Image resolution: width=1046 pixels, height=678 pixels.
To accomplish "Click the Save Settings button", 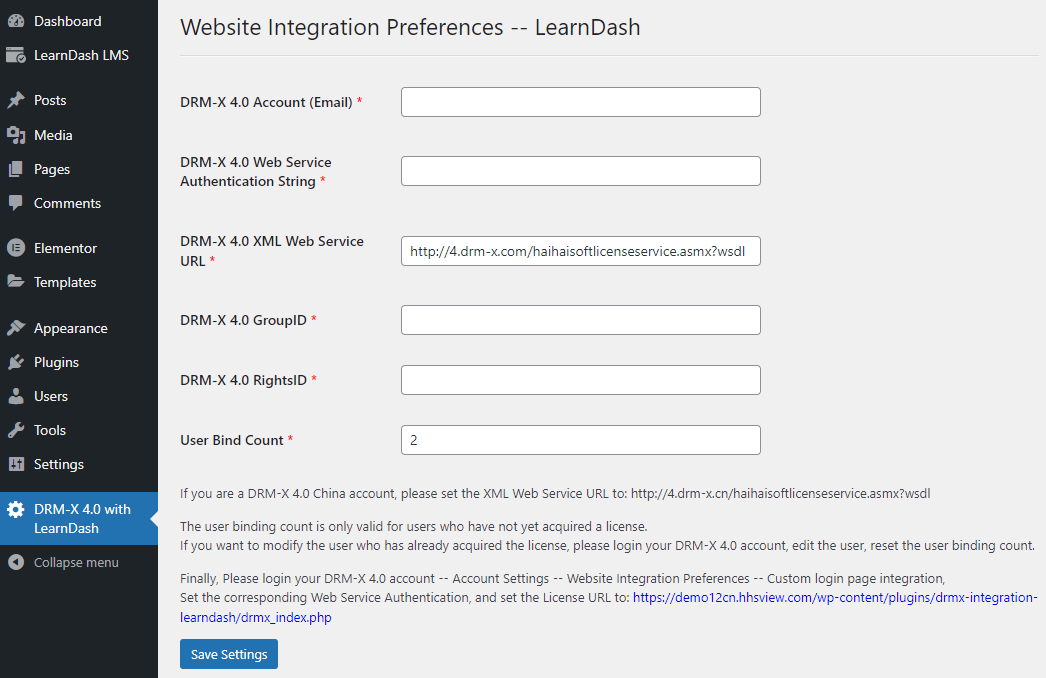I will tap(228, 654).
